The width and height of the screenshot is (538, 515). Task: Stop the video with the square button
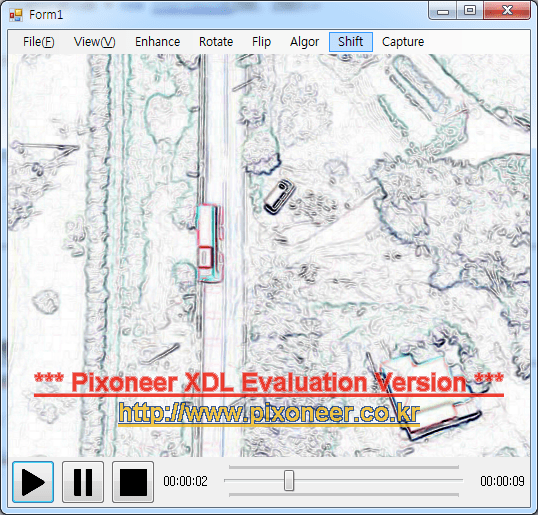coord(133,482)
